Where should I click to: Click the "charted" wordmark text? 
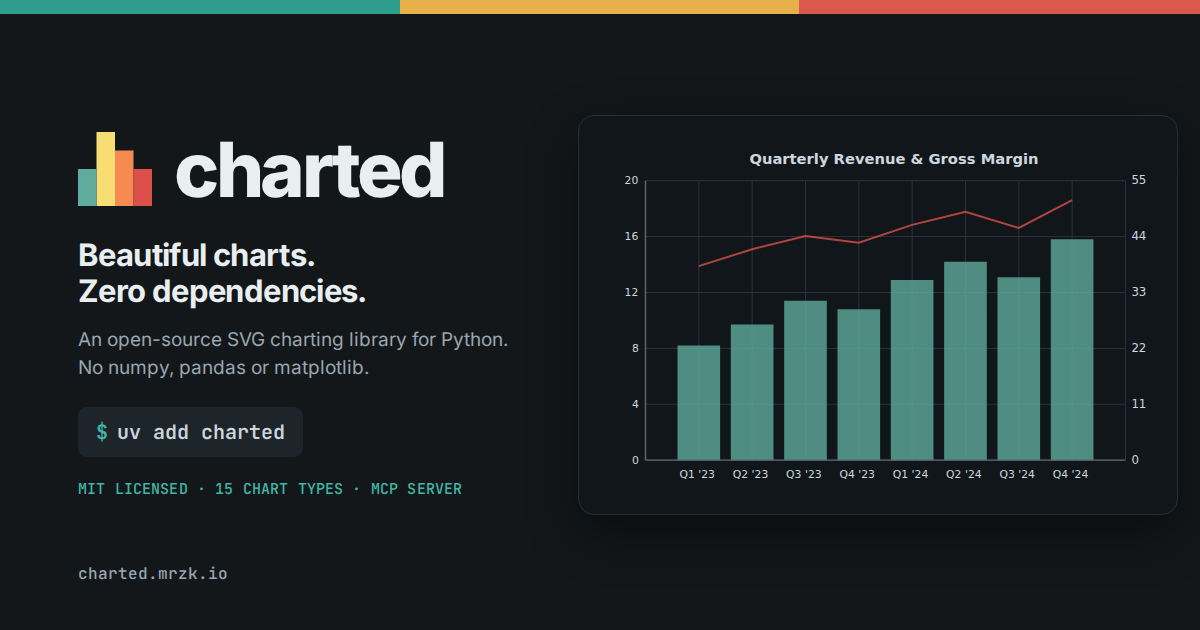(310, 170)
